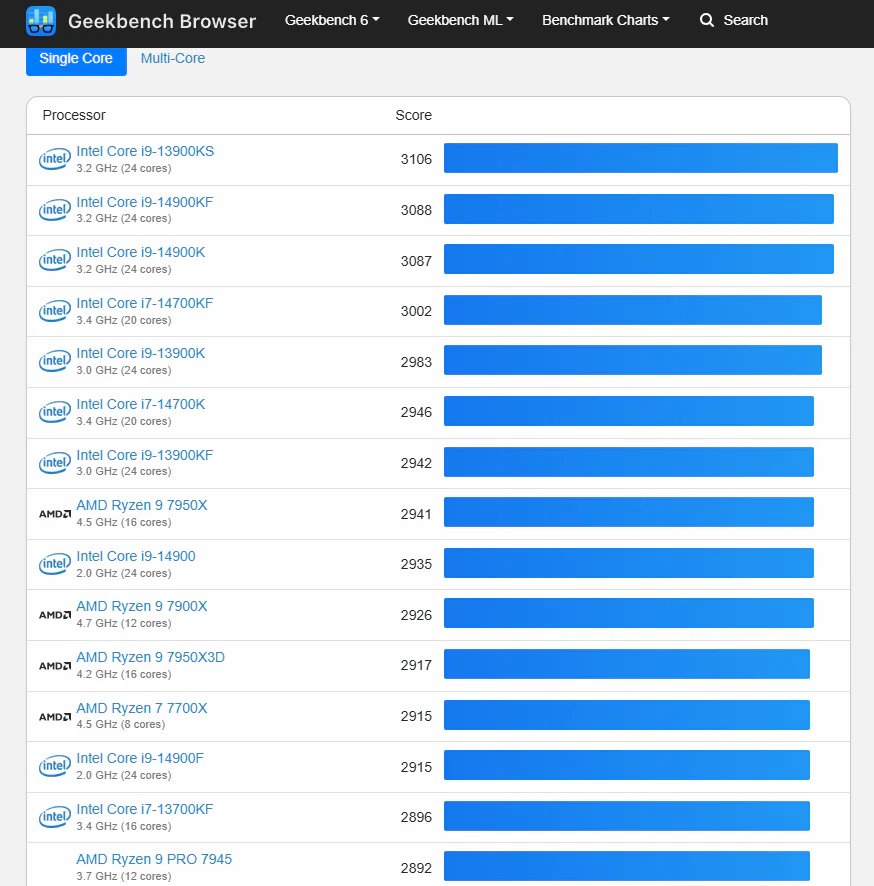This screenshot has height=886, width=874.
Task: Click the score value 3002
Action: click(x=416, y=311)
